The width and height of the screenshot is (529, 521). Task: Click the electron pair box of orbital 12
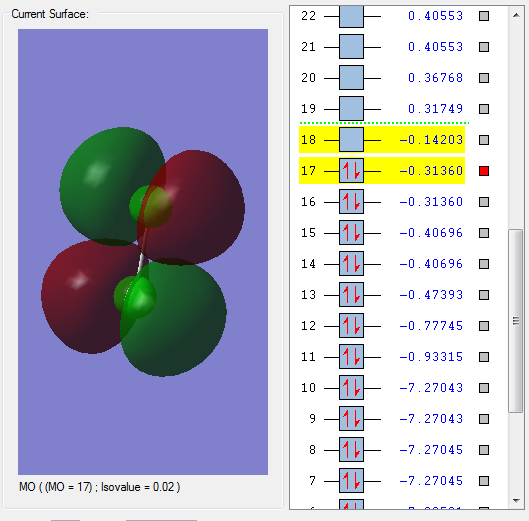coord(351,326)
